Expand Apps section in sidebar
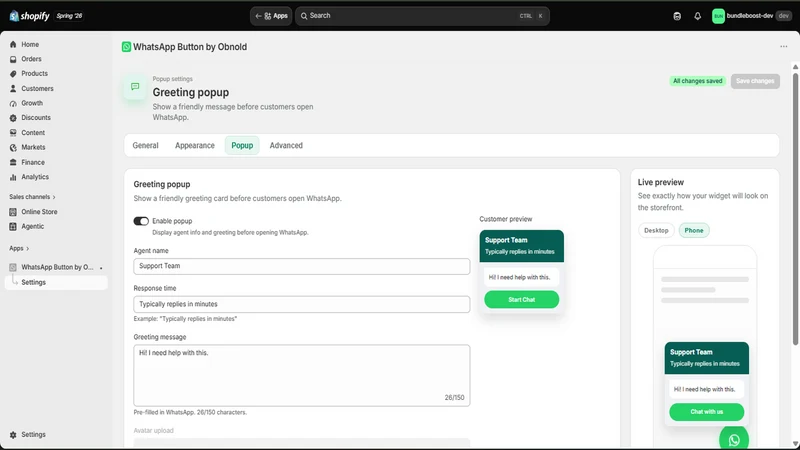Screen dimensions: 800x450 [x=19, y=248]
